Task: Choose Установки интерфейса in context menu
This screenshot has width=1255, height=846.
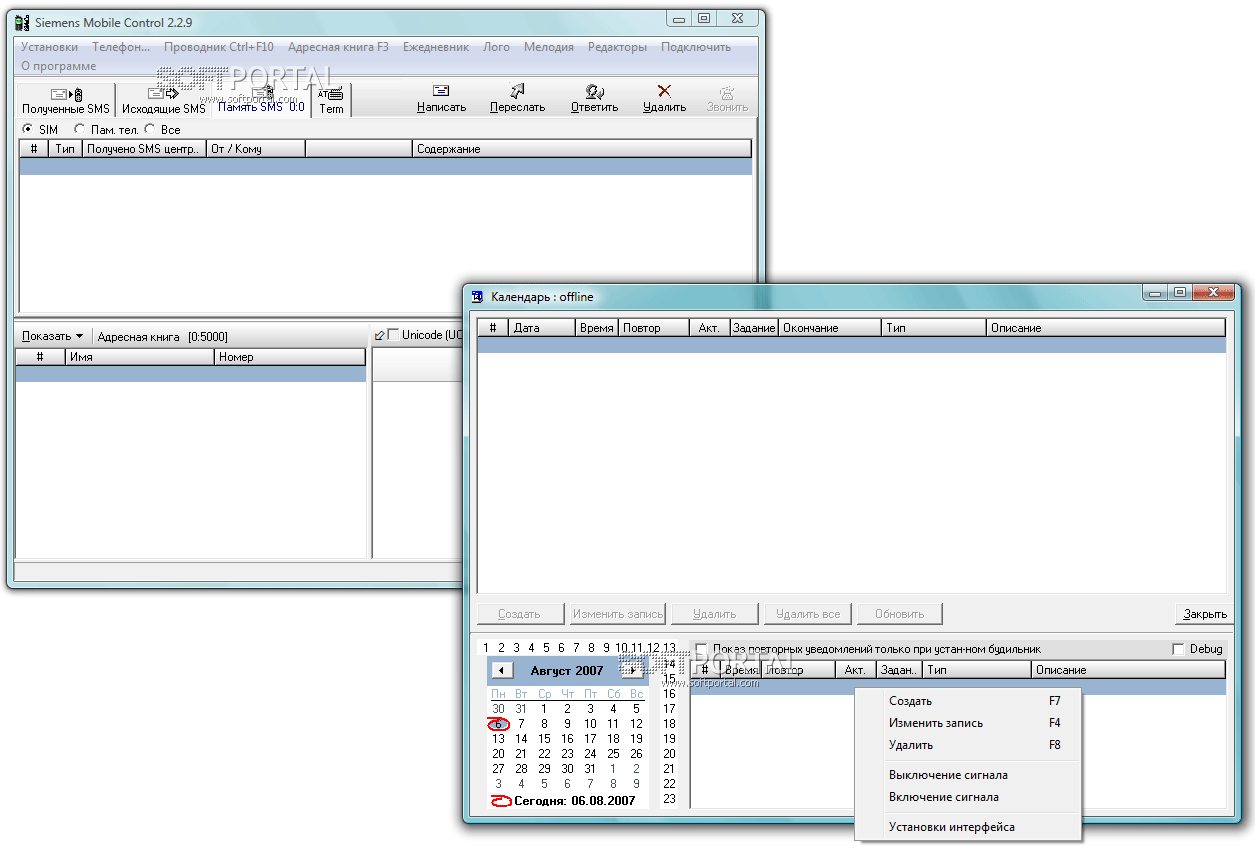Action: click(969, 827)
